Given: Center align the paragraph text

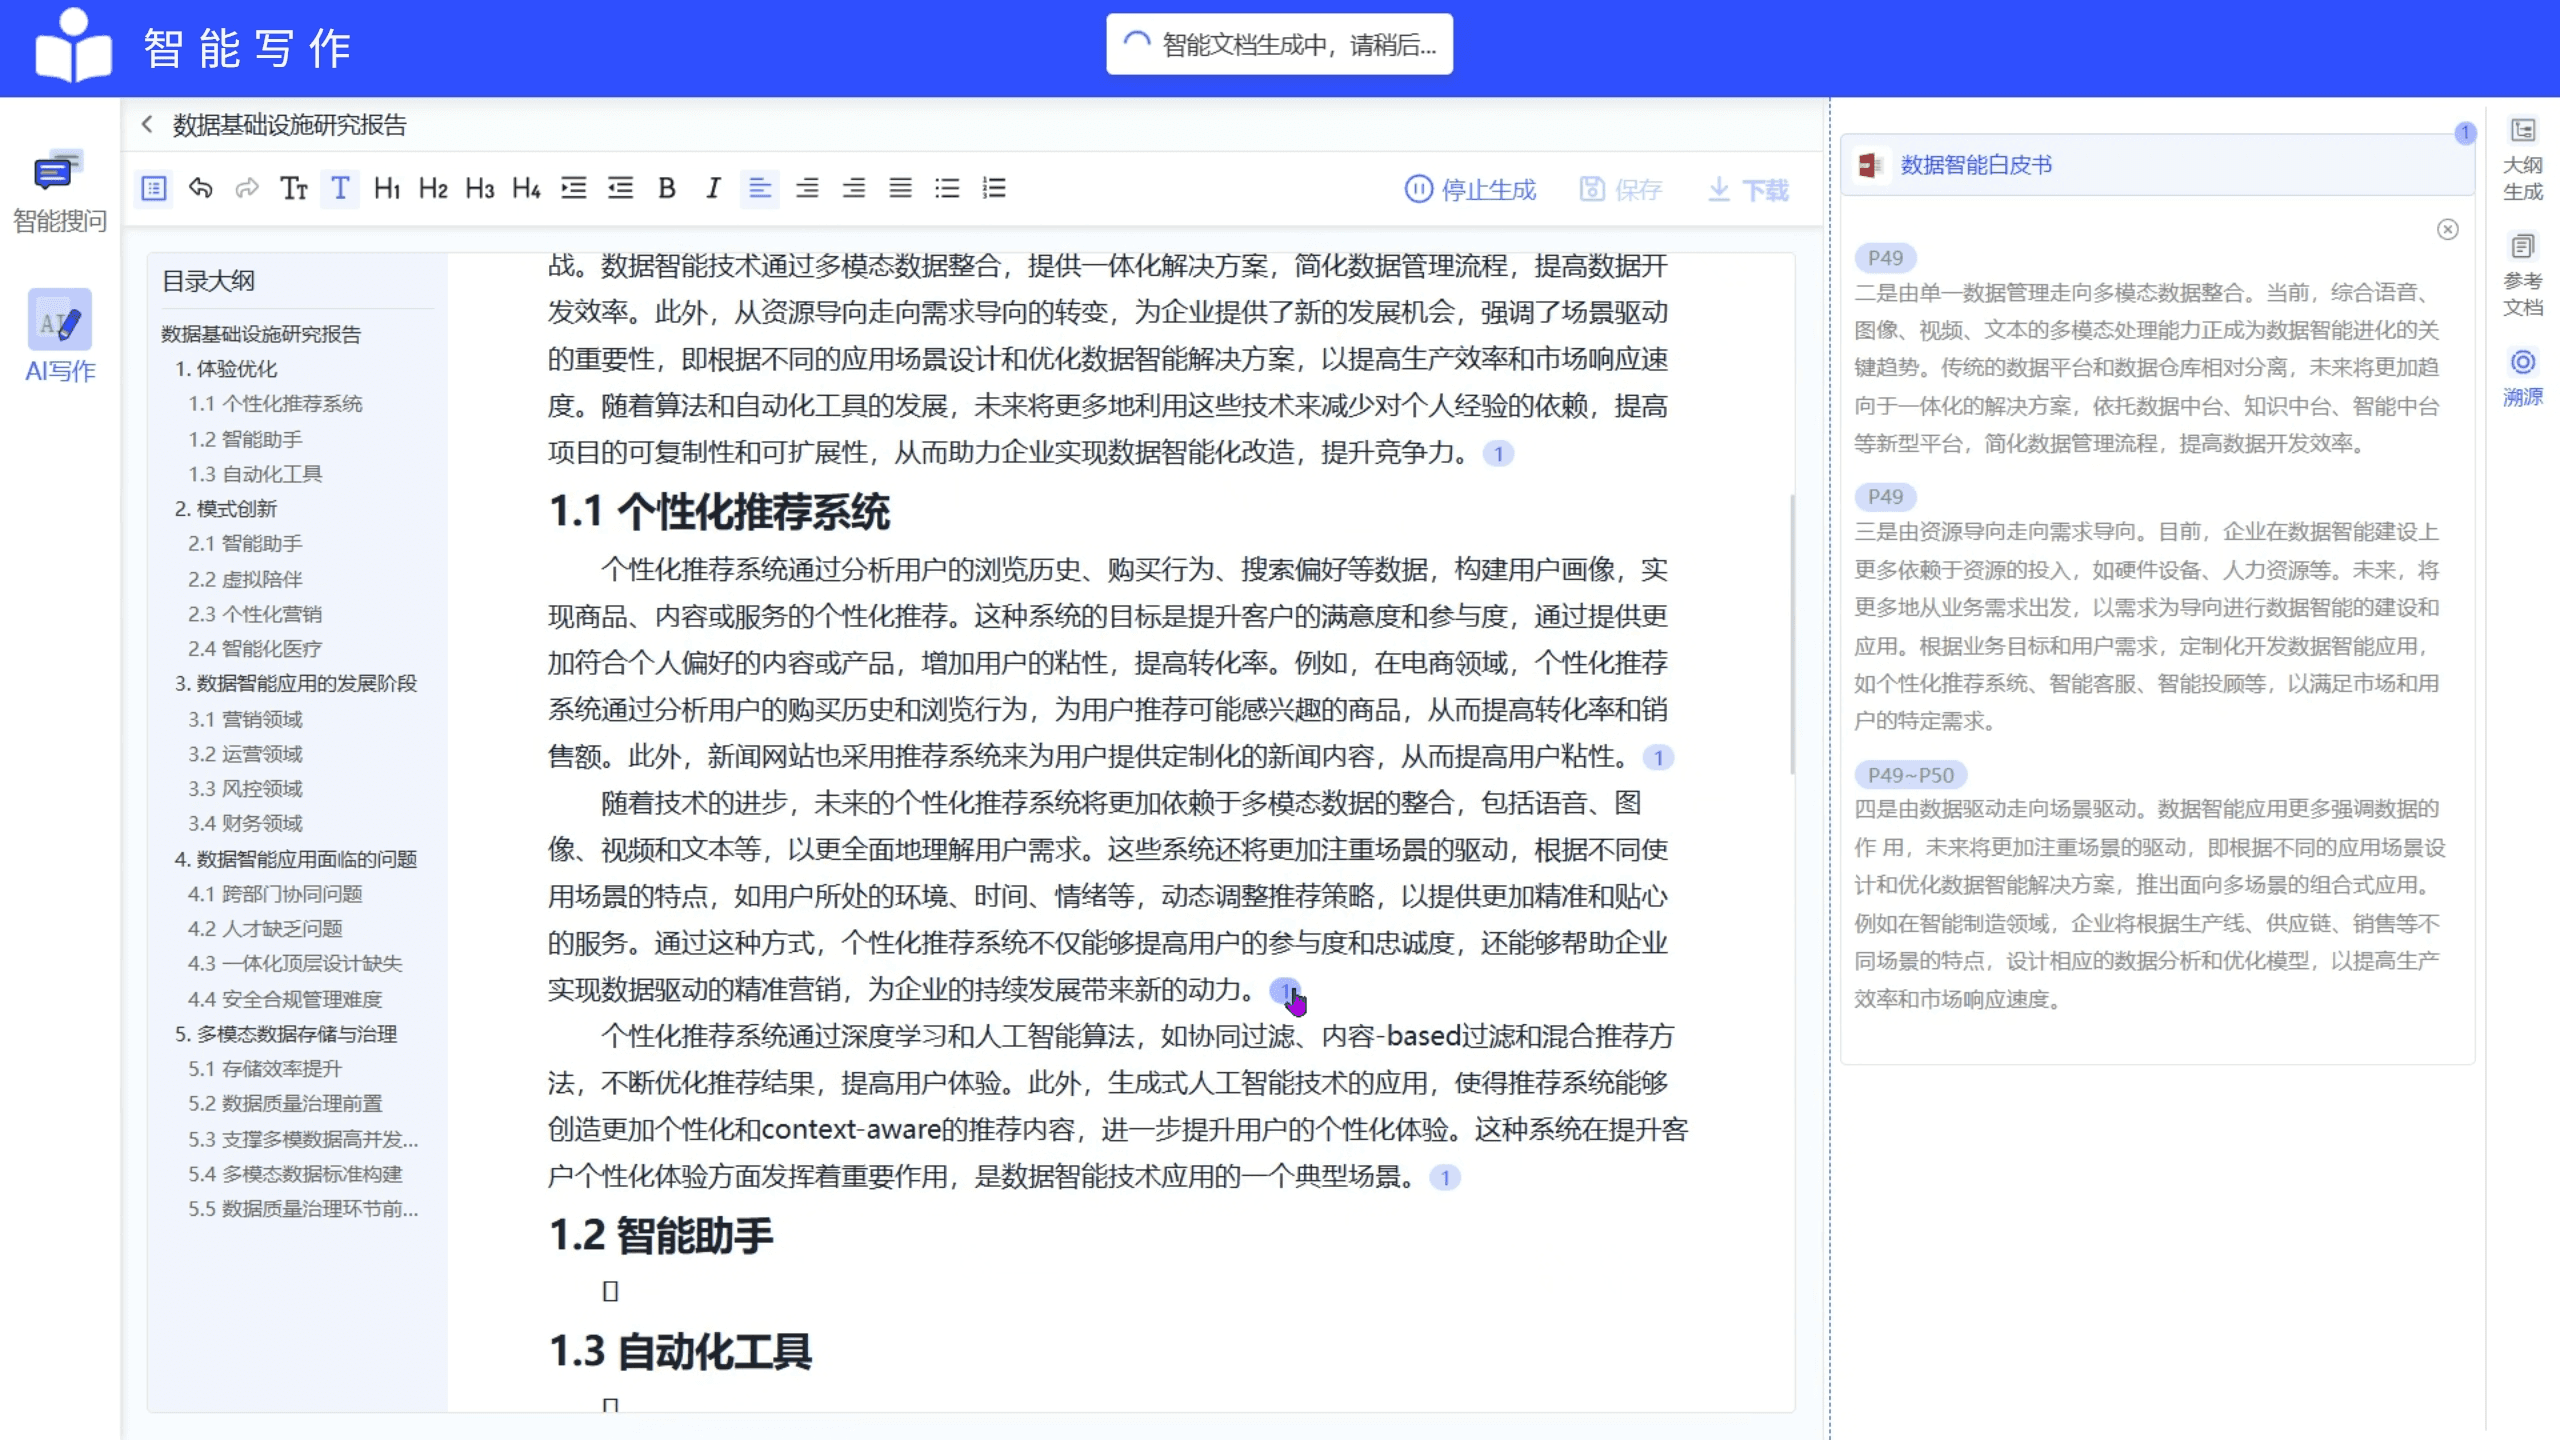Looking at the screenshot, I should pos(807,188).
